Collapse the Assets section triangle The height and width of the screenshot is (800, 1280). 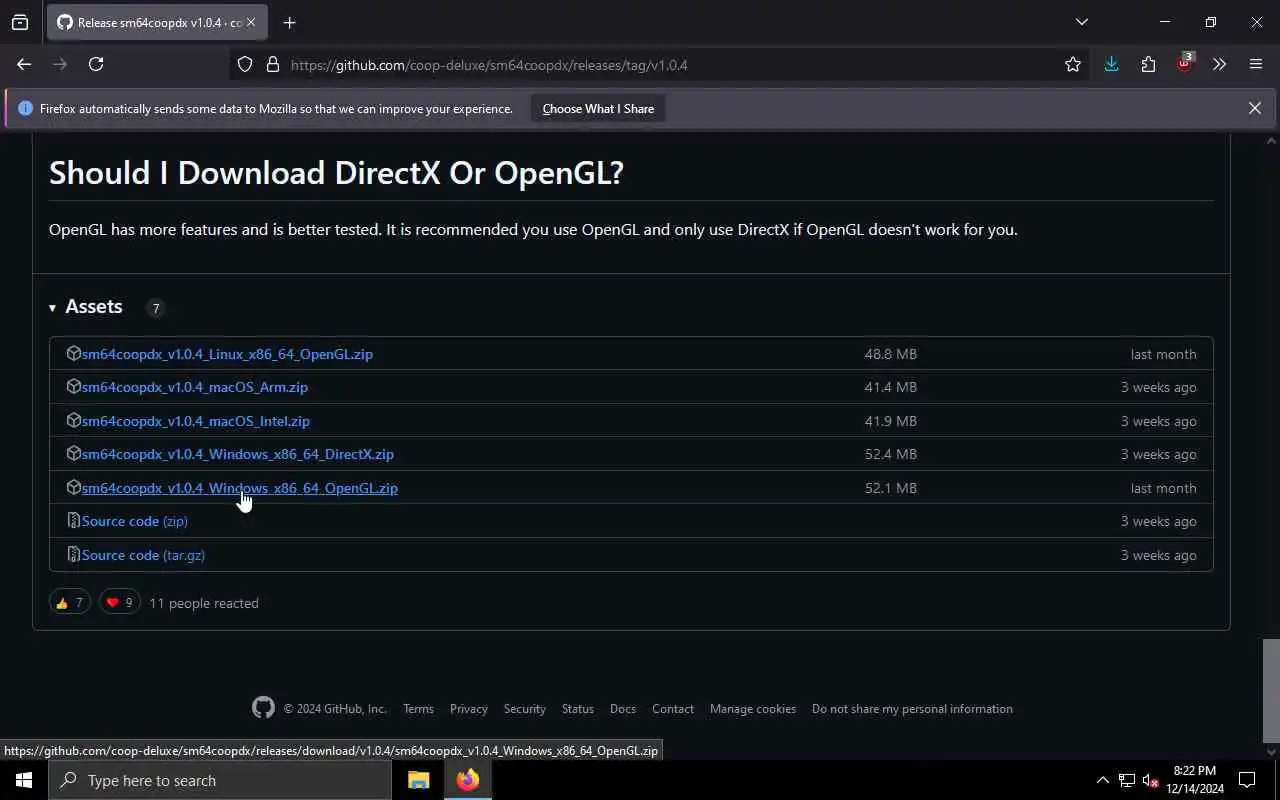pos(52,308)
